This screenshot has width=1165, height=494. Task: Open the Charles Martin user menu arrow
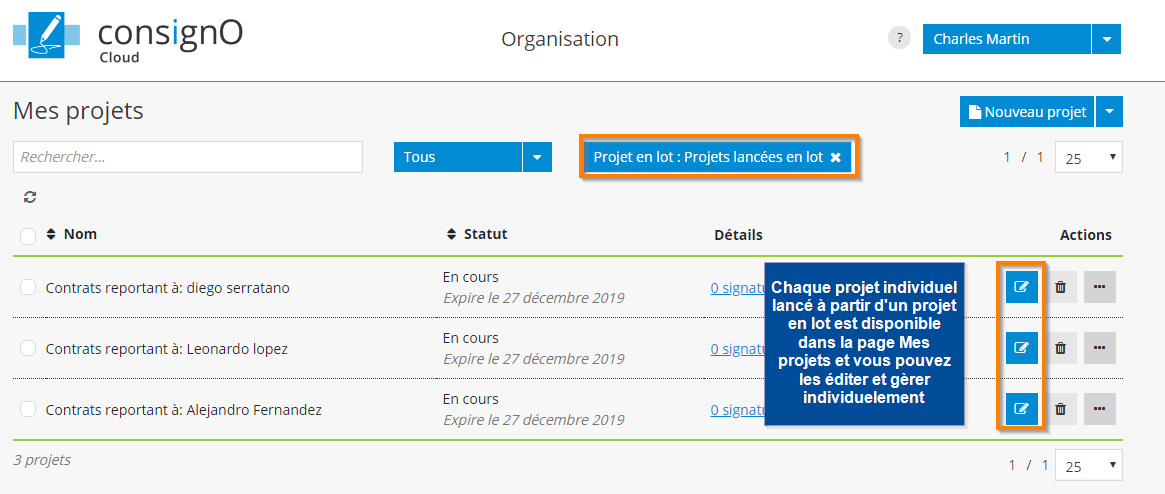[x=1106, y=39]
